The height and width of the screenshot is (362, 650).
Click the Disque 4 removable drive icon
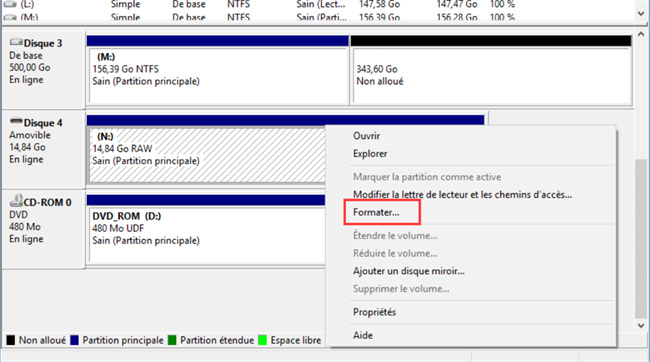click(x=16, y=121)
